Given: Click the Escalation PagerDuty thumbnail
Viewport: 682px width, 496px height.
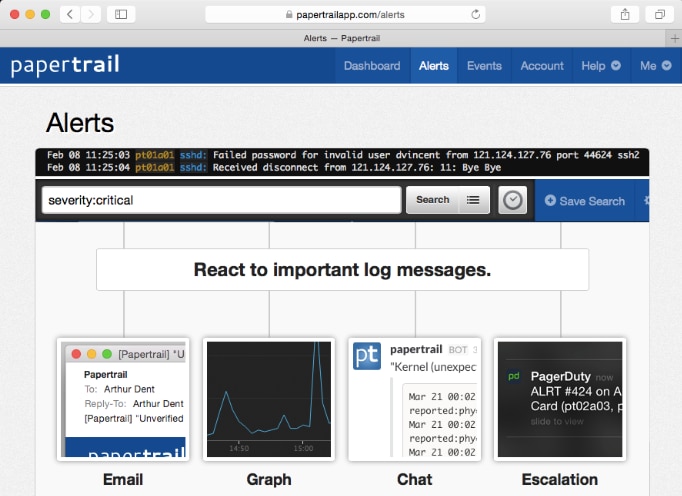Looking at the screenshot, I should tap(560, 399).
